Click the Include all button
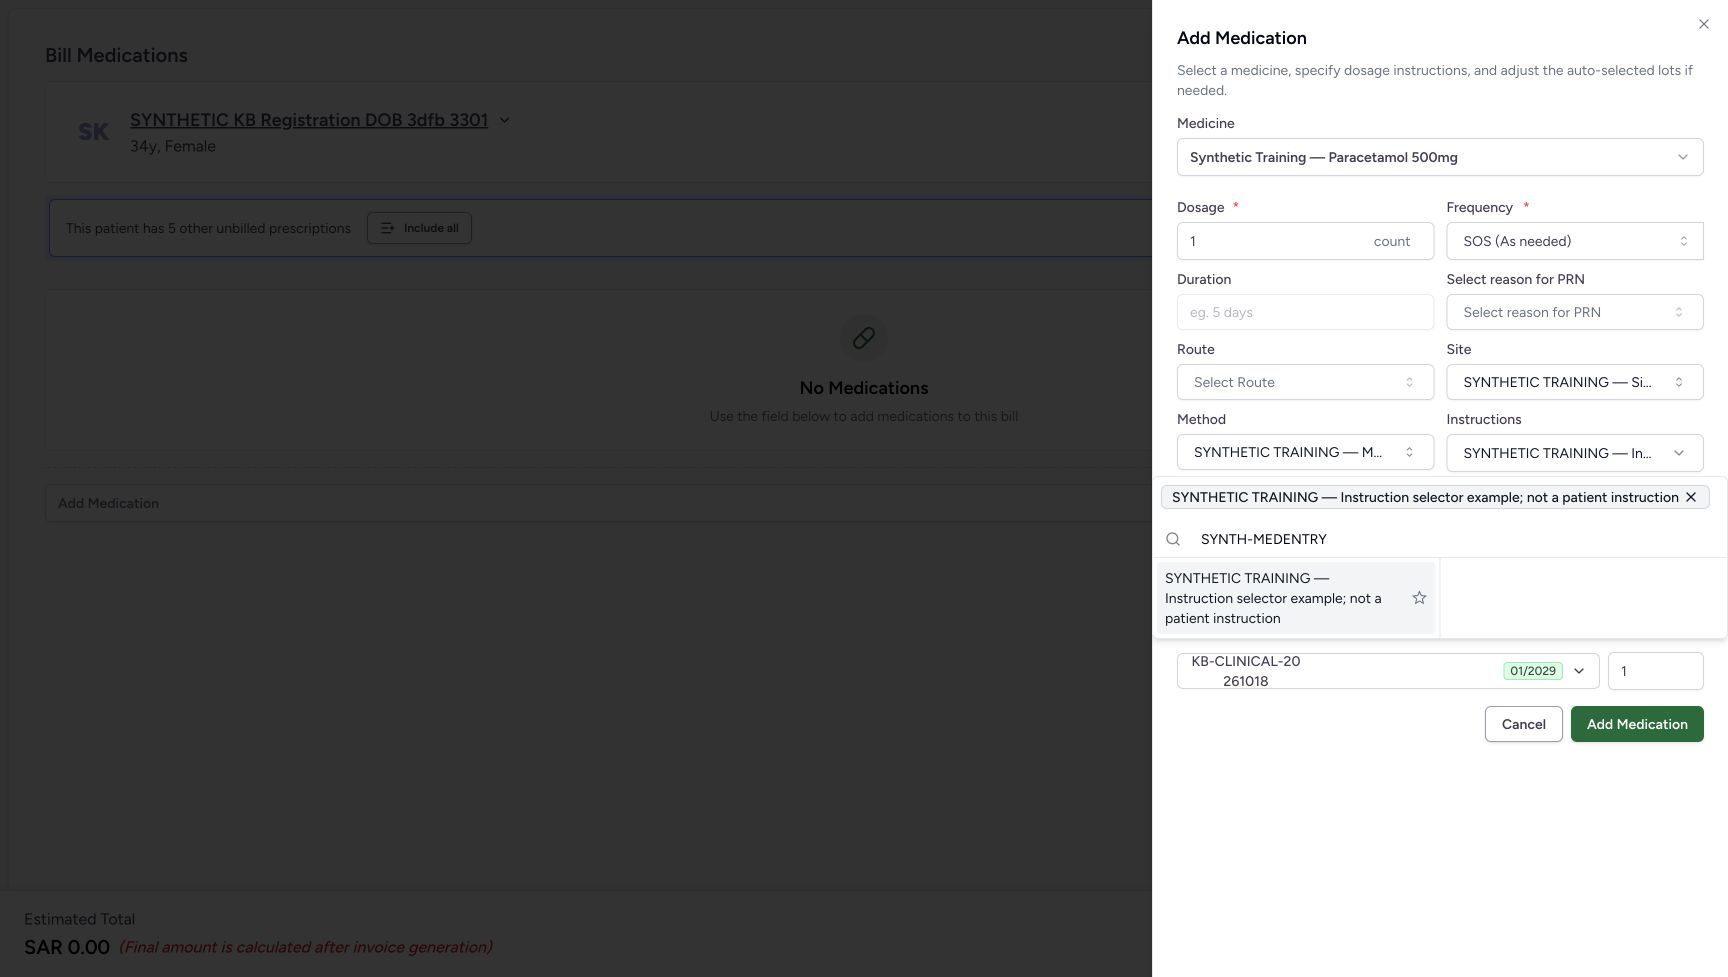Screen dimensions: 1728x977 [x=419, y=228]
